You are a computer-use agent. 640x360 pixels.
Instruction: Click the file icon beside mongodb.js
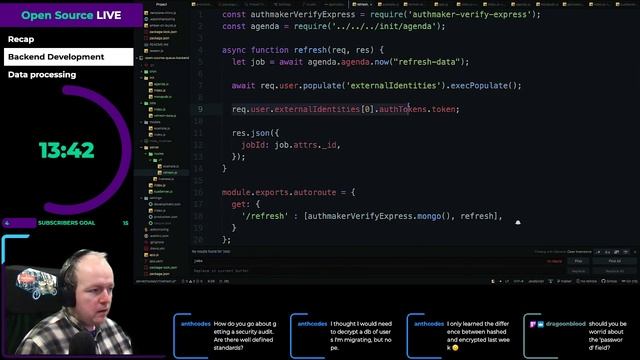click(x=151, y=97)
